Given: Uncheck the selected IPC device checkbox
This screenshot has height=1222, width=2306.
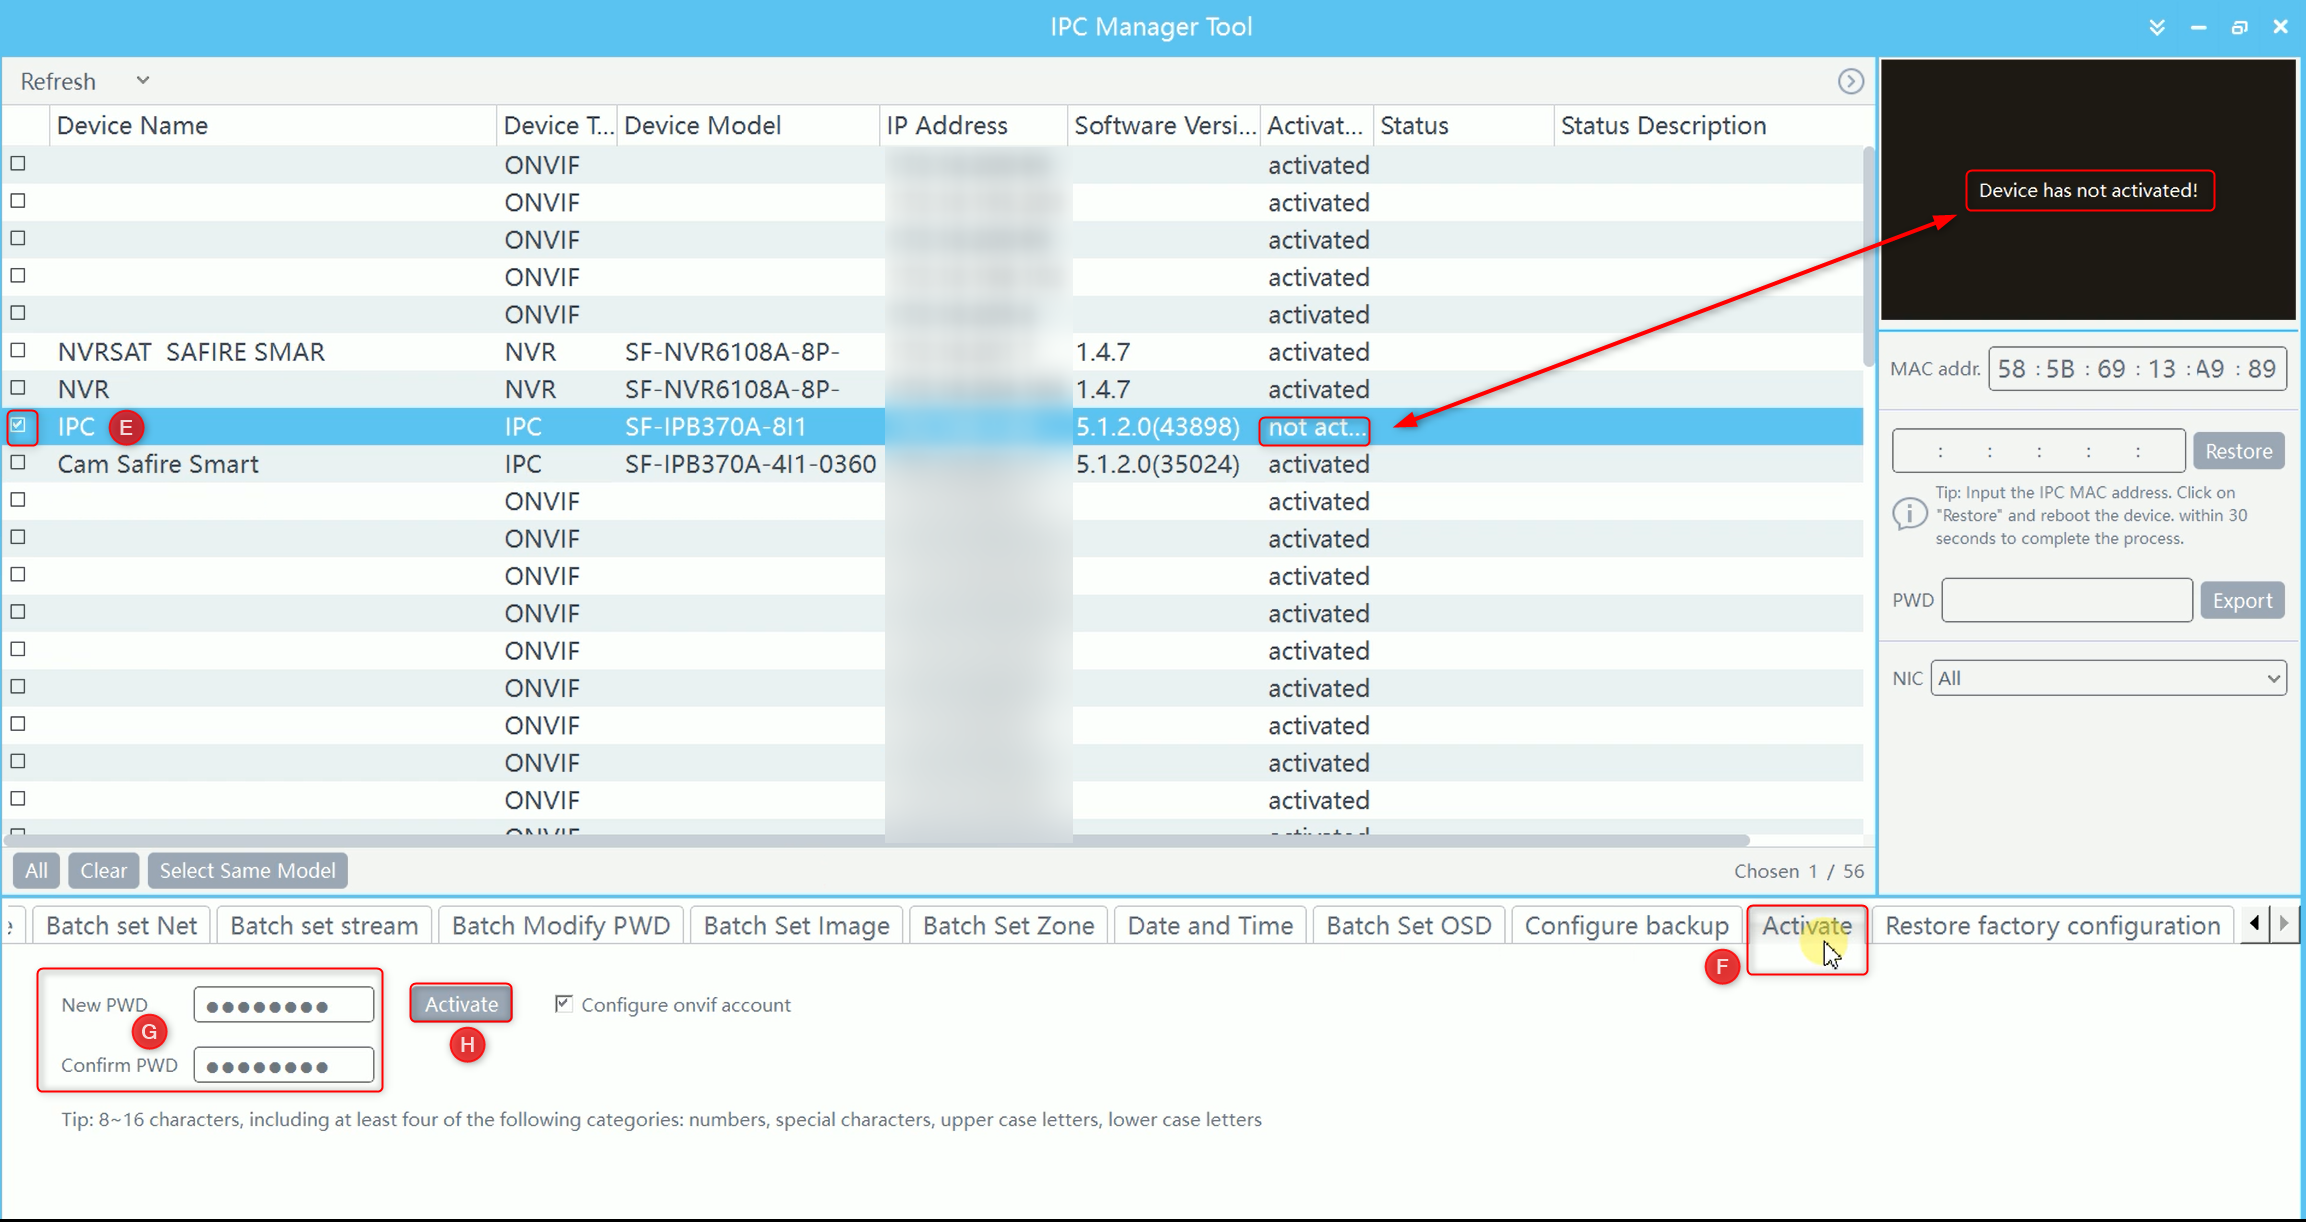Looking at the screenshot, I should click(19, 426).
